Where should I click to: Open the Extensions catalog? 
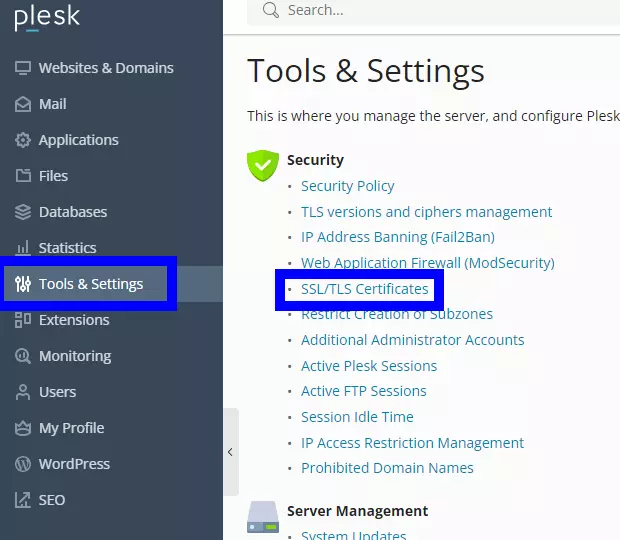pyautogui.click(x=74, y=320)
